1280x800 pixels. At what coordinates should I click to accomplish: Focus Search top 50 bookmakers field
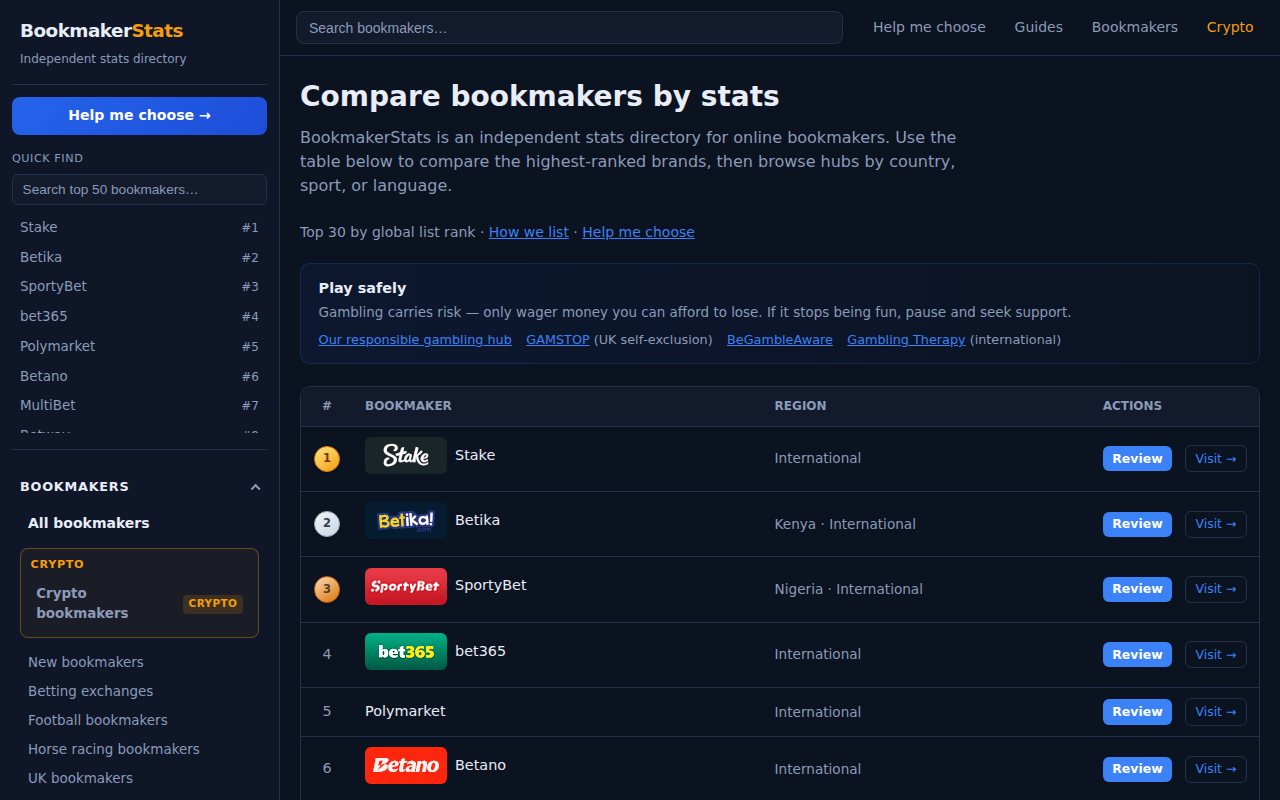pos(139,189)
